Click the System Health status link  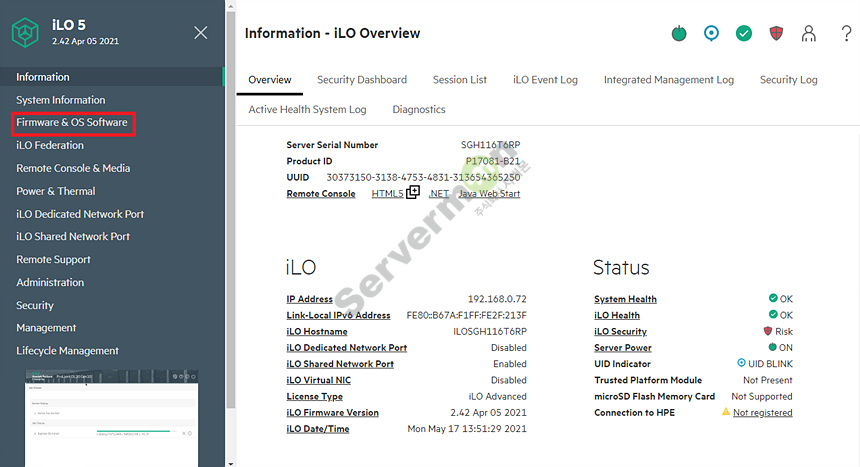click(625, 299)
